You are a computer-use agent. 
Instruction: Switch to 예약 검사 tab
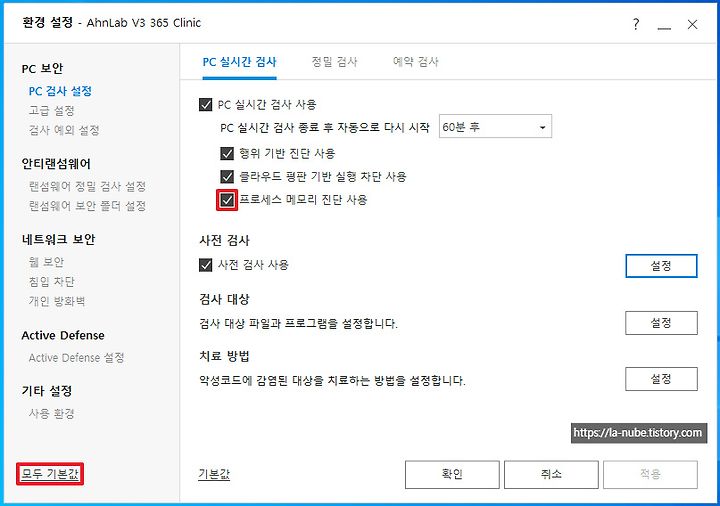coord(416,62)
